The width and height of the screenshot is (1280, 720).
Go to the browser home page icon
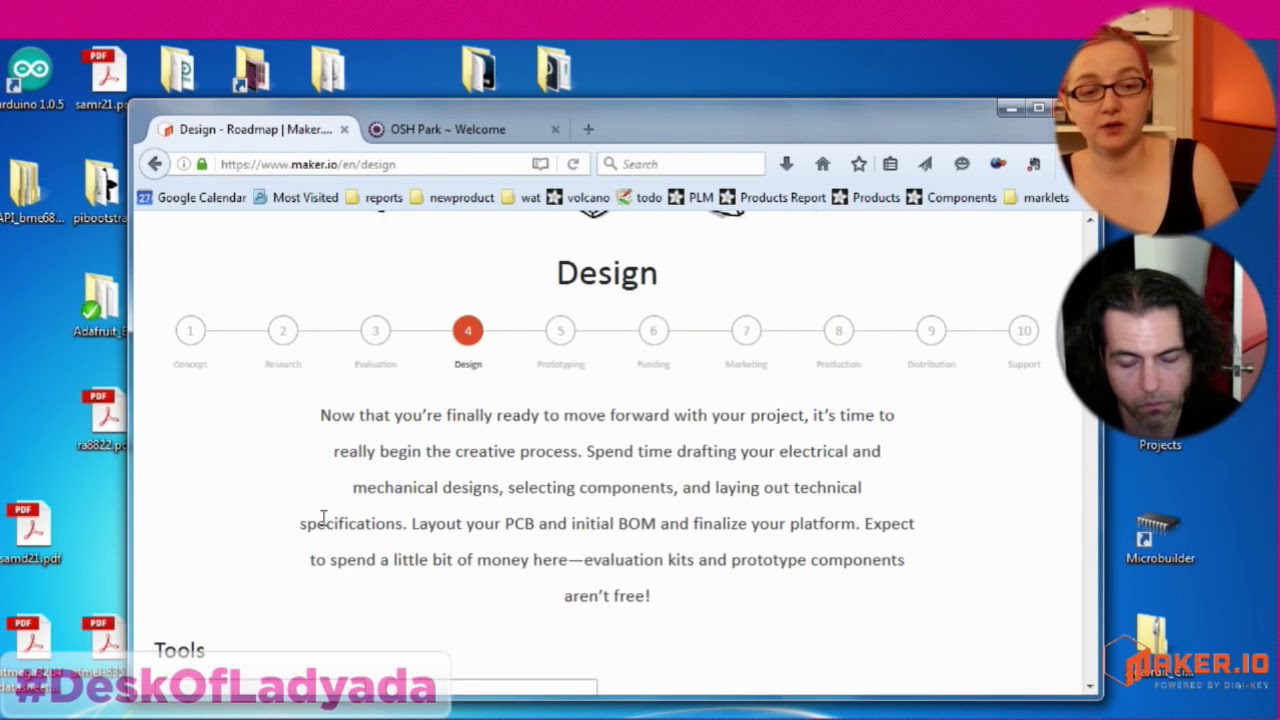822,164
